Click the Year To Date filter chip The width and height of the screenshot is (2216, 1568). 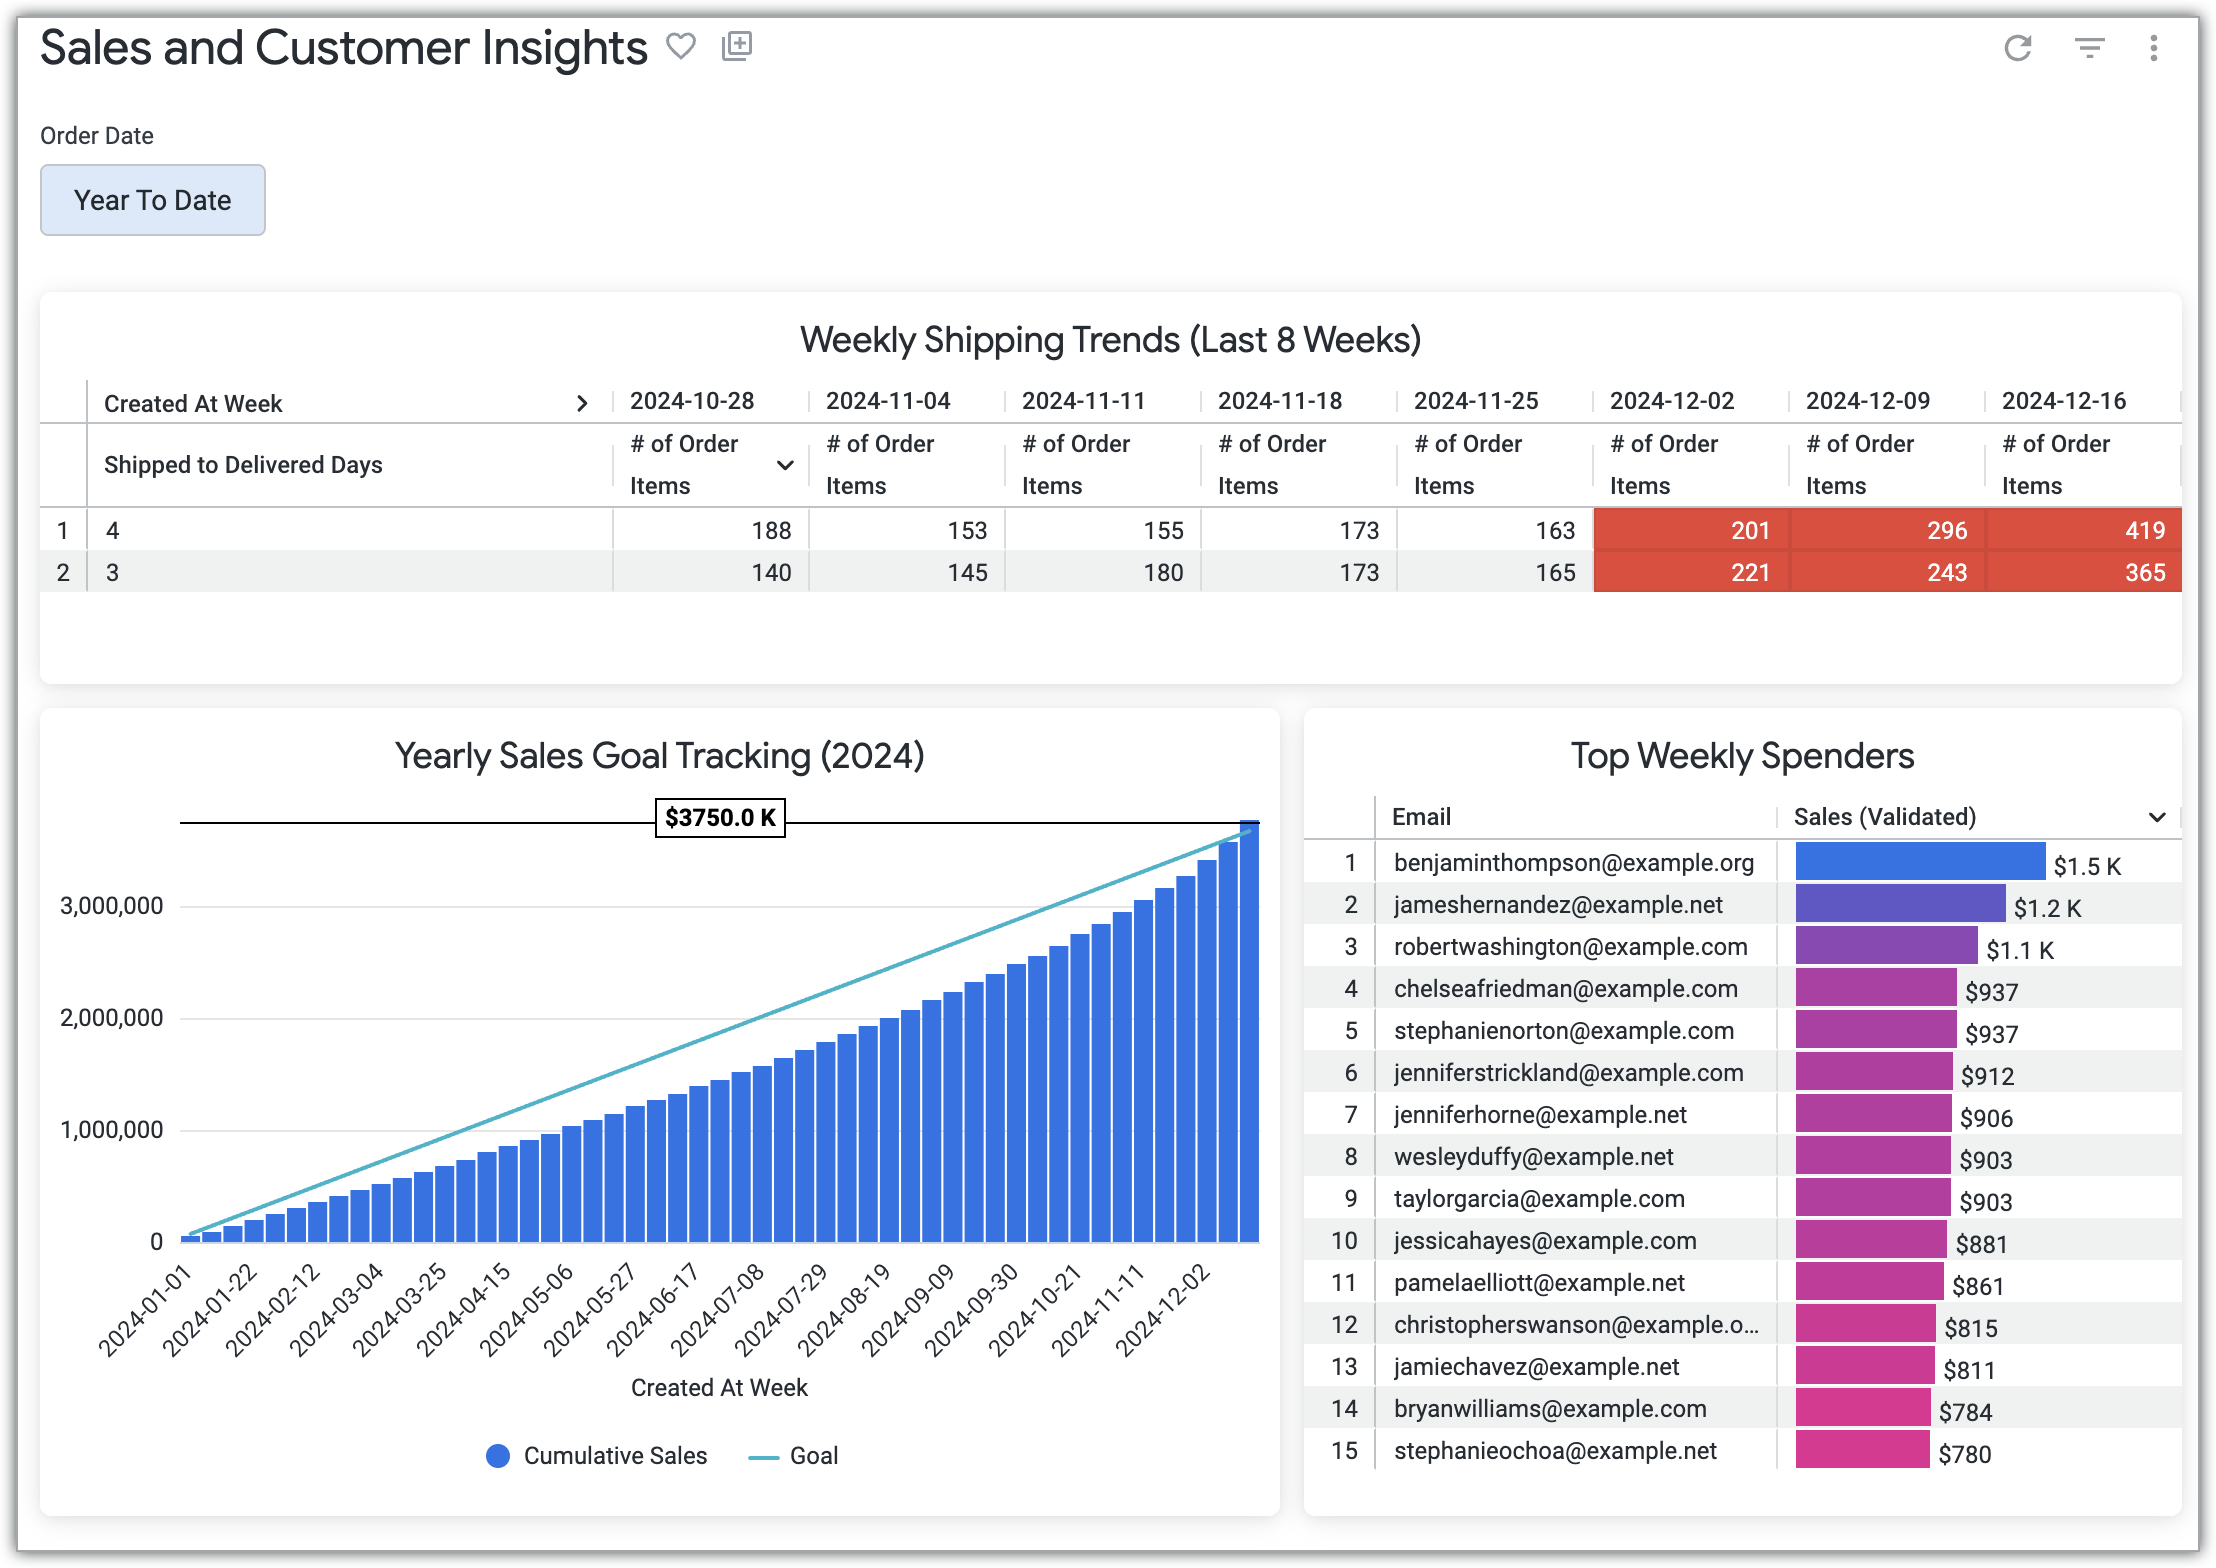pyautogui.click(x=152, y=199)
